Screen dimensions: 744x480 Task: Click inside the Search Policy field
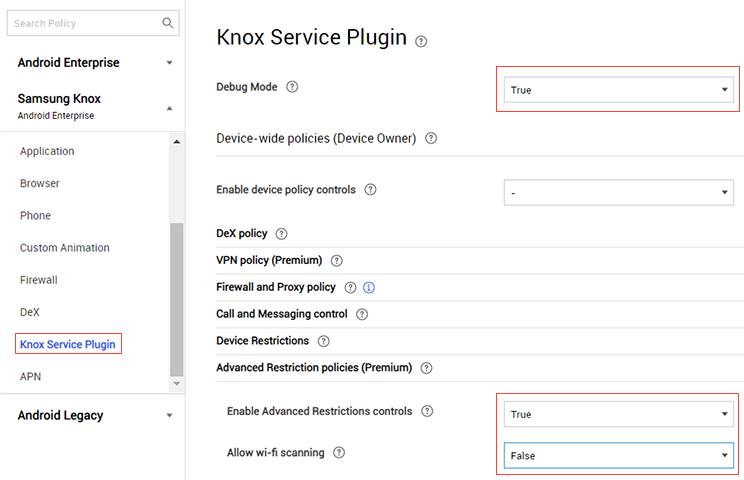coord(85,23)
